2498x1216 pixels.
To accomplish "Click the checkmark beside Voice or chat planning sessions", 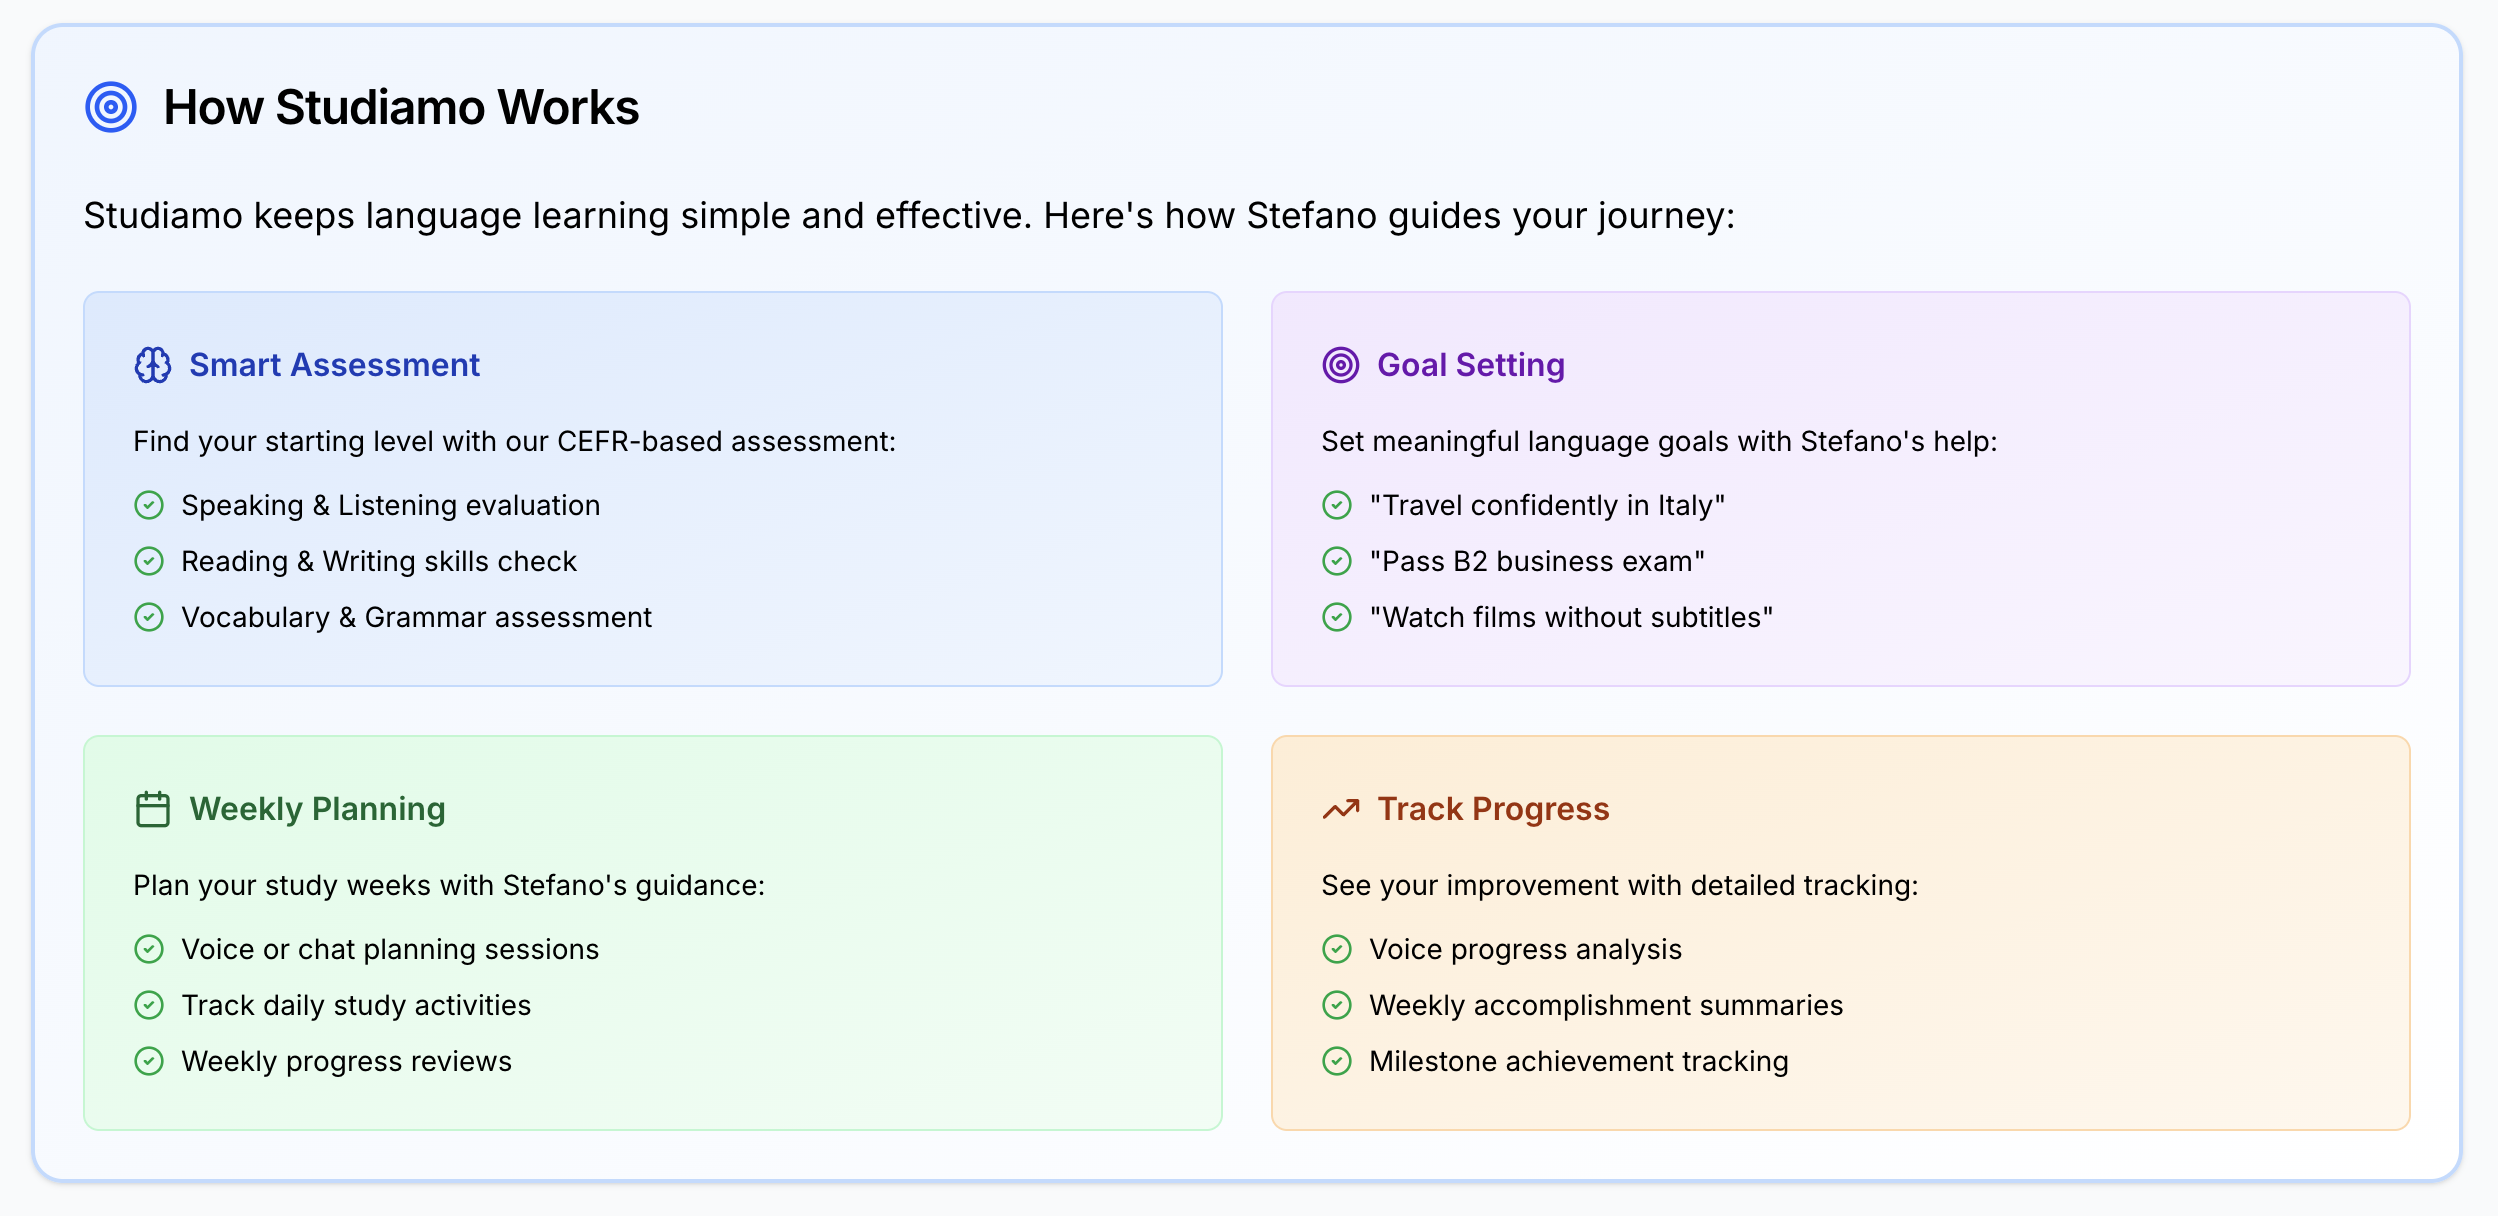I will point(149,949).
